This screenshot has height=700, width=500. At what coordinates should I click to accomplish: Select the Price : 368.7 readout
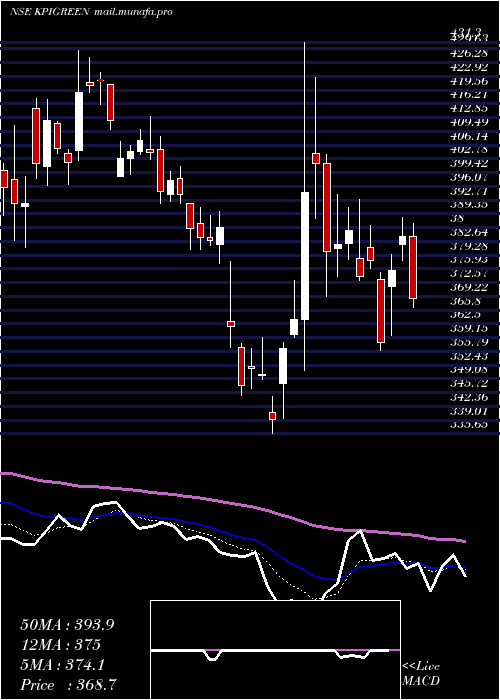[69, 685]
